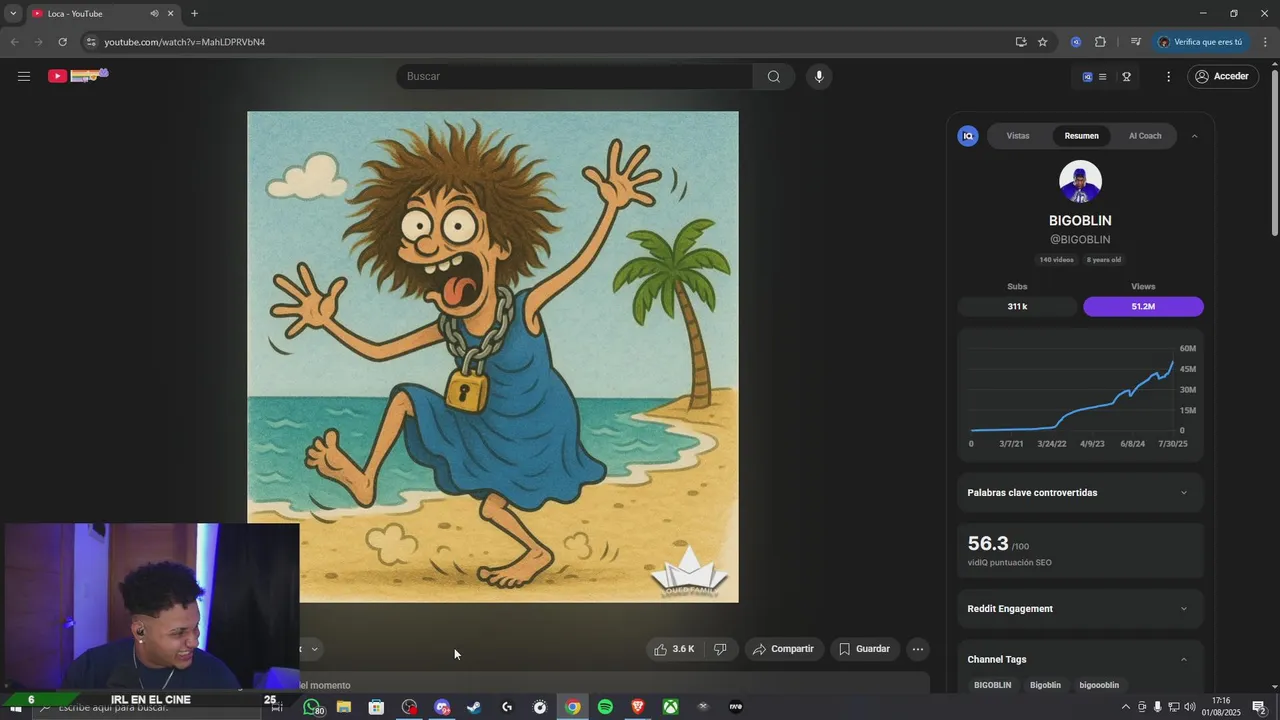
Task: Click the Compartir share button
Action: point(784,649)
